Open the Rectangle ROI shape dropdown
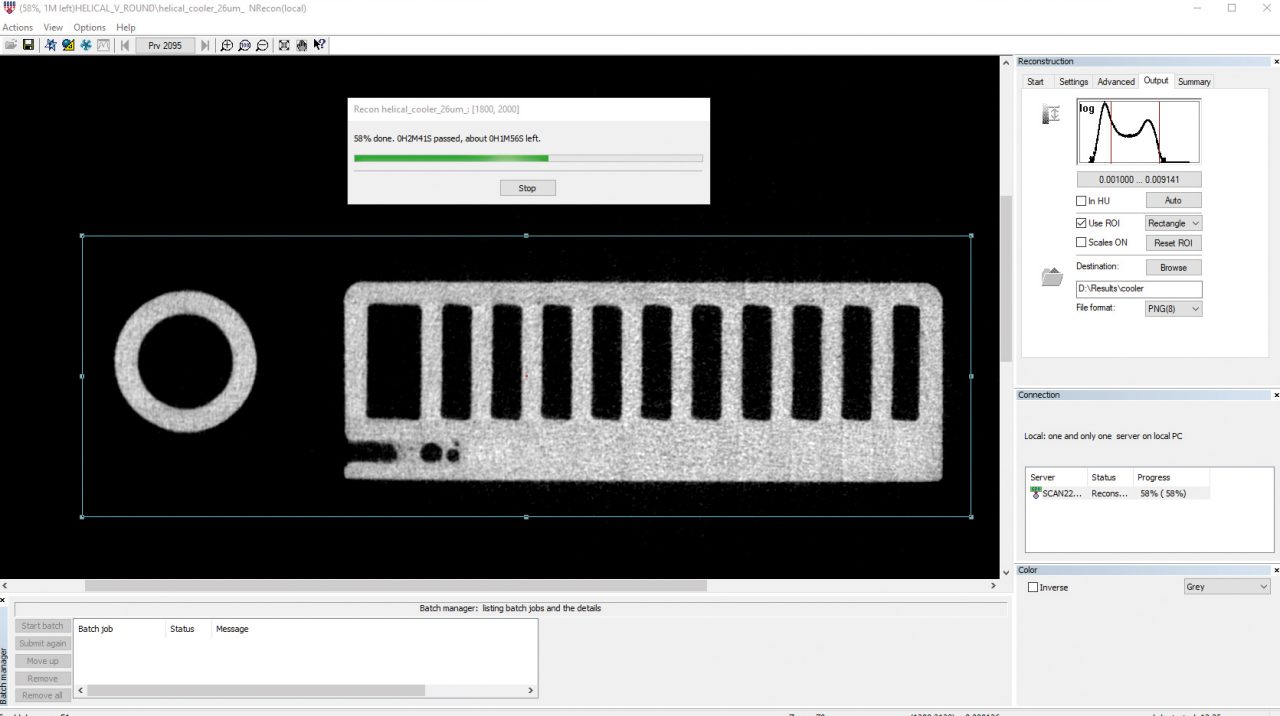 [1173, 223]
